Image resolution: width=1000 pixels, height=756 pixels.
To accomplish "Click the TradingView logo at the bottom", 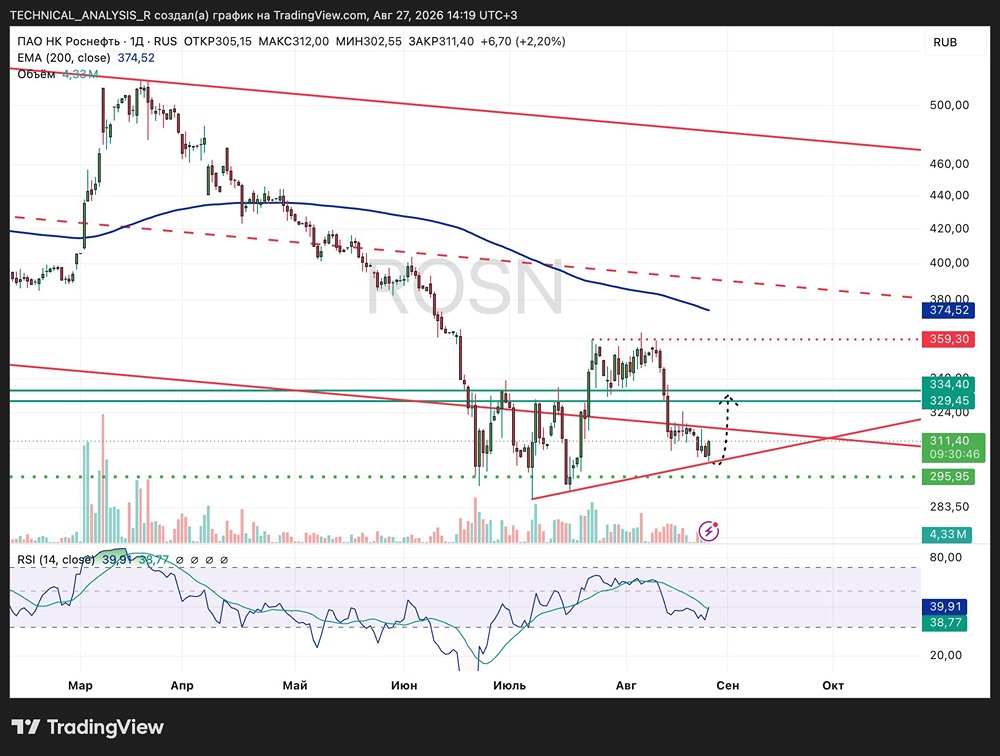I will pyautogui.click(x=87, y=727).
